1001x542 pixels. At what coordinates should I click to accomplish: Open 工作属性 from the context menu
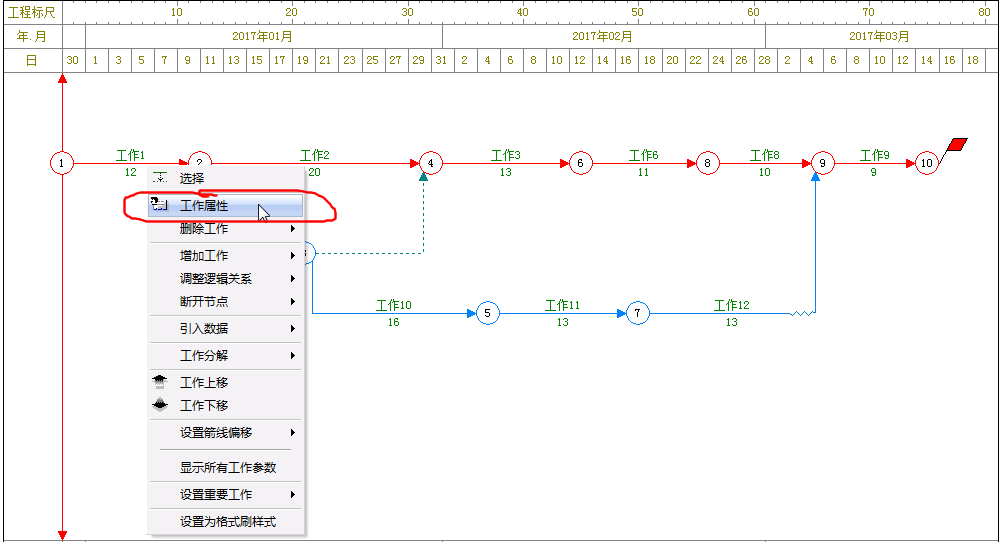tap(225, 206)
